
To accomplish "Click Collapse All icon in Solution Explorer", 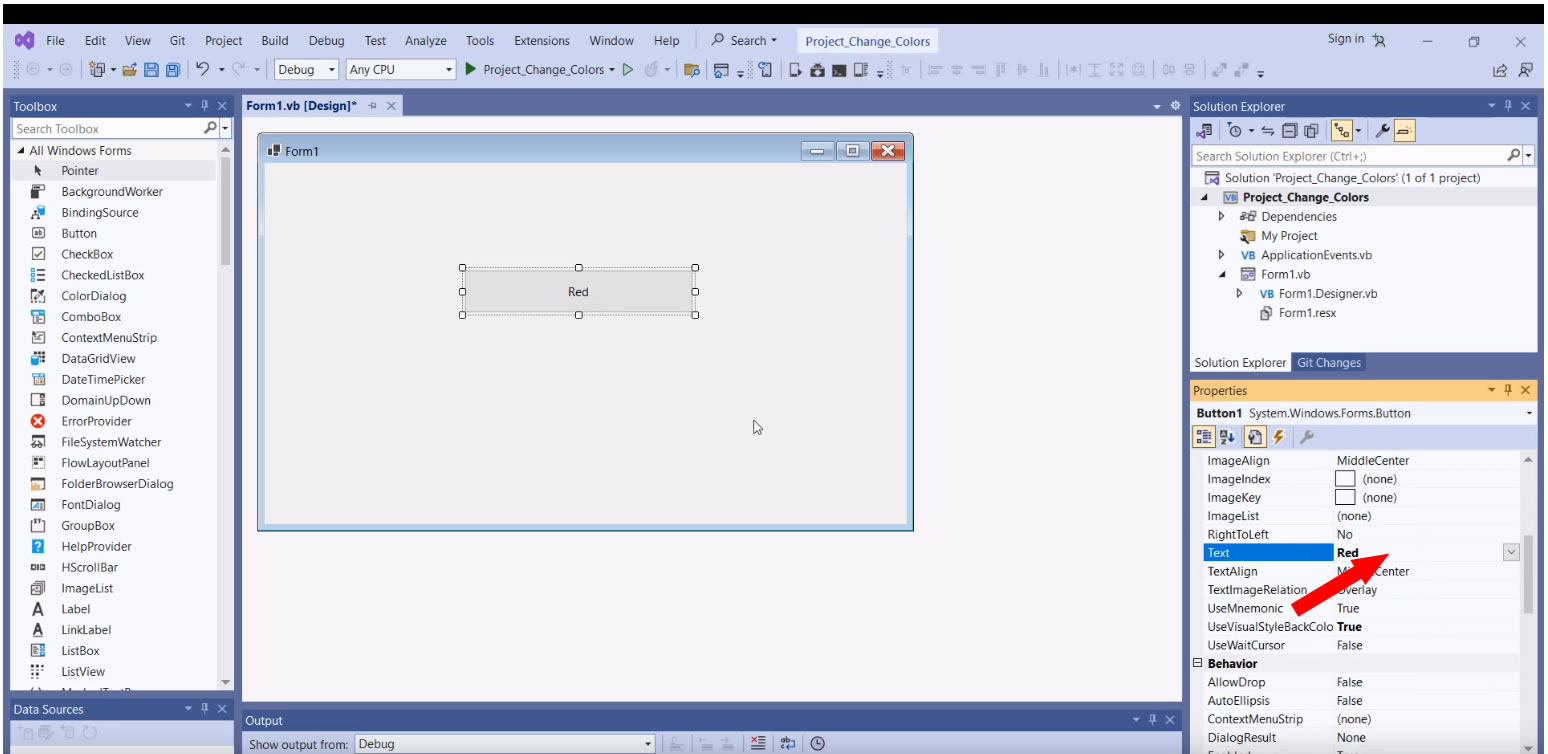I will coord(1289,131).
